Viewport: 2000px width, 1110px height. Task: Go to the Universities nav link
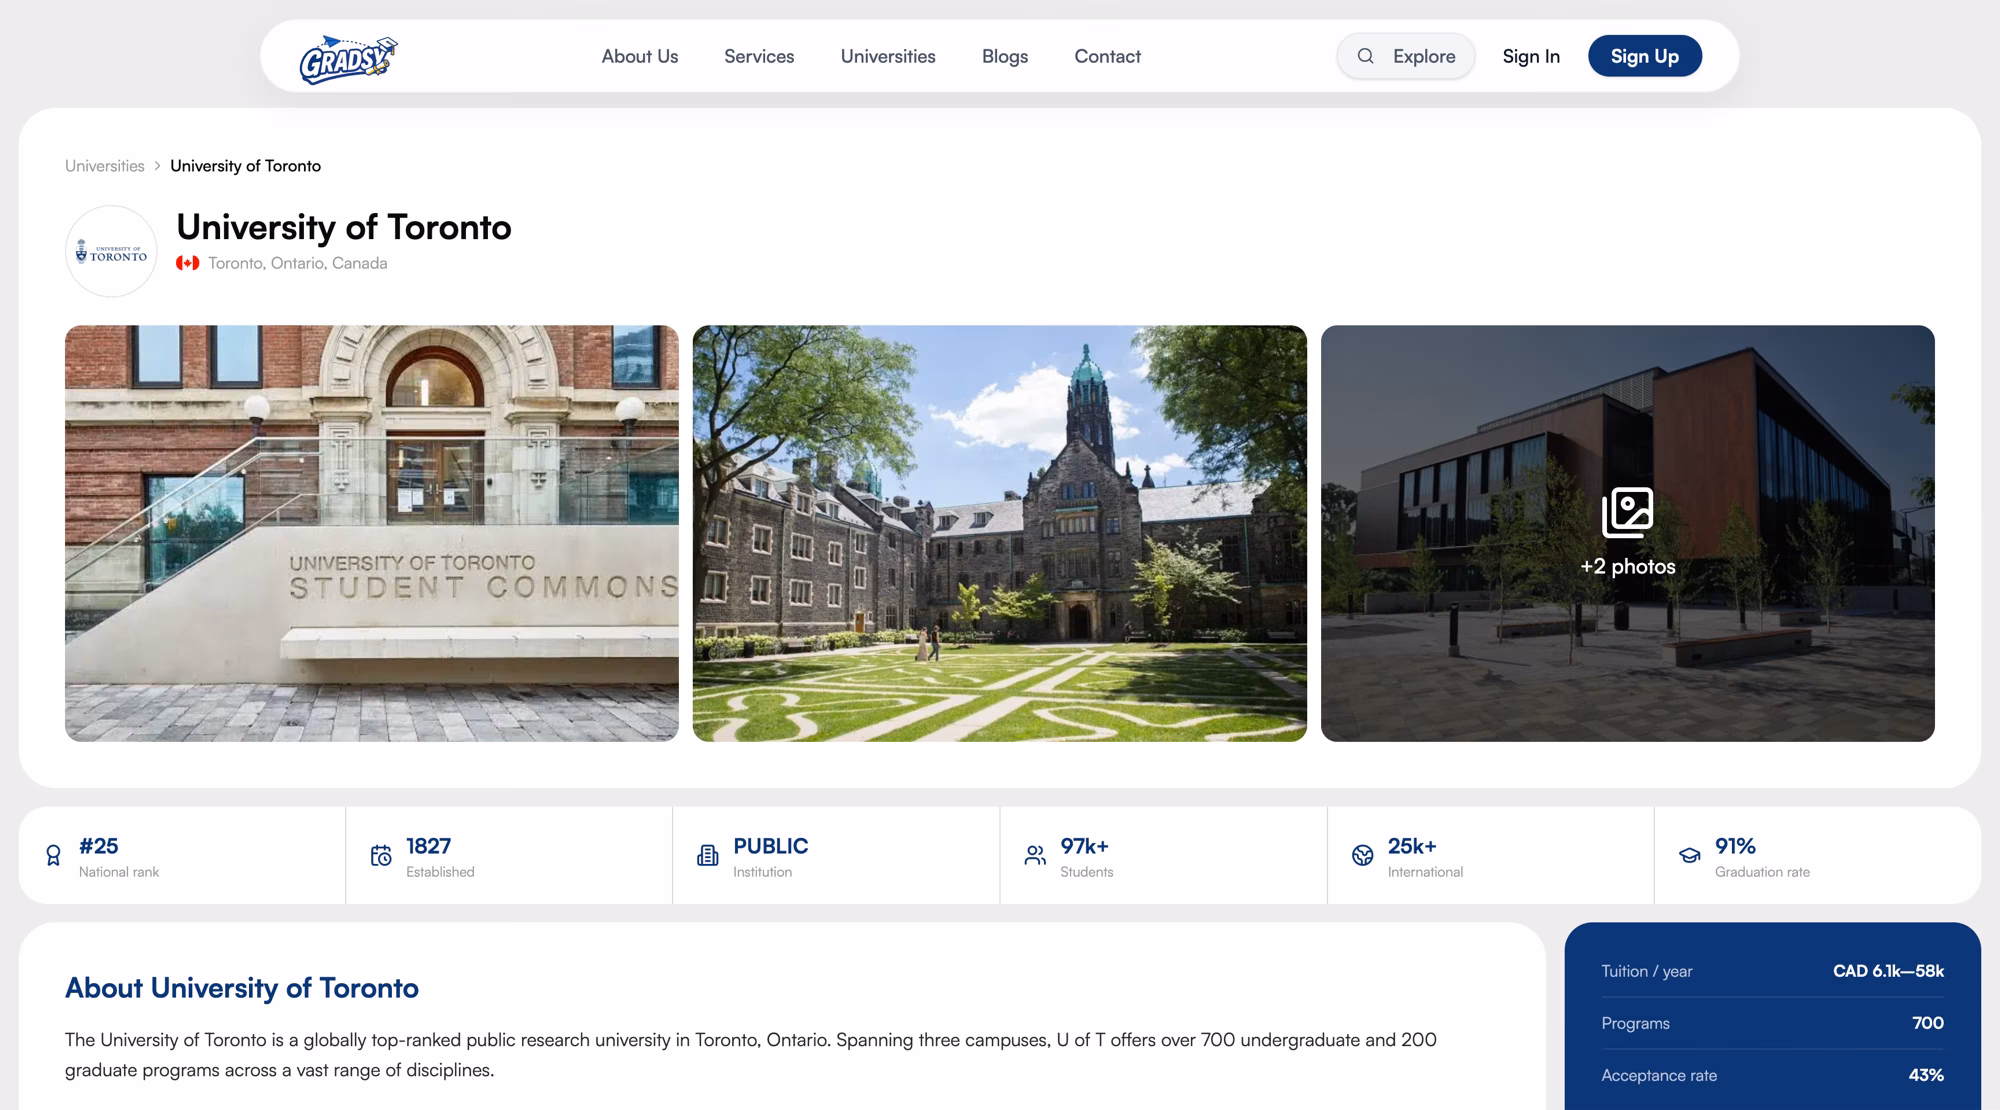[888, 56]
